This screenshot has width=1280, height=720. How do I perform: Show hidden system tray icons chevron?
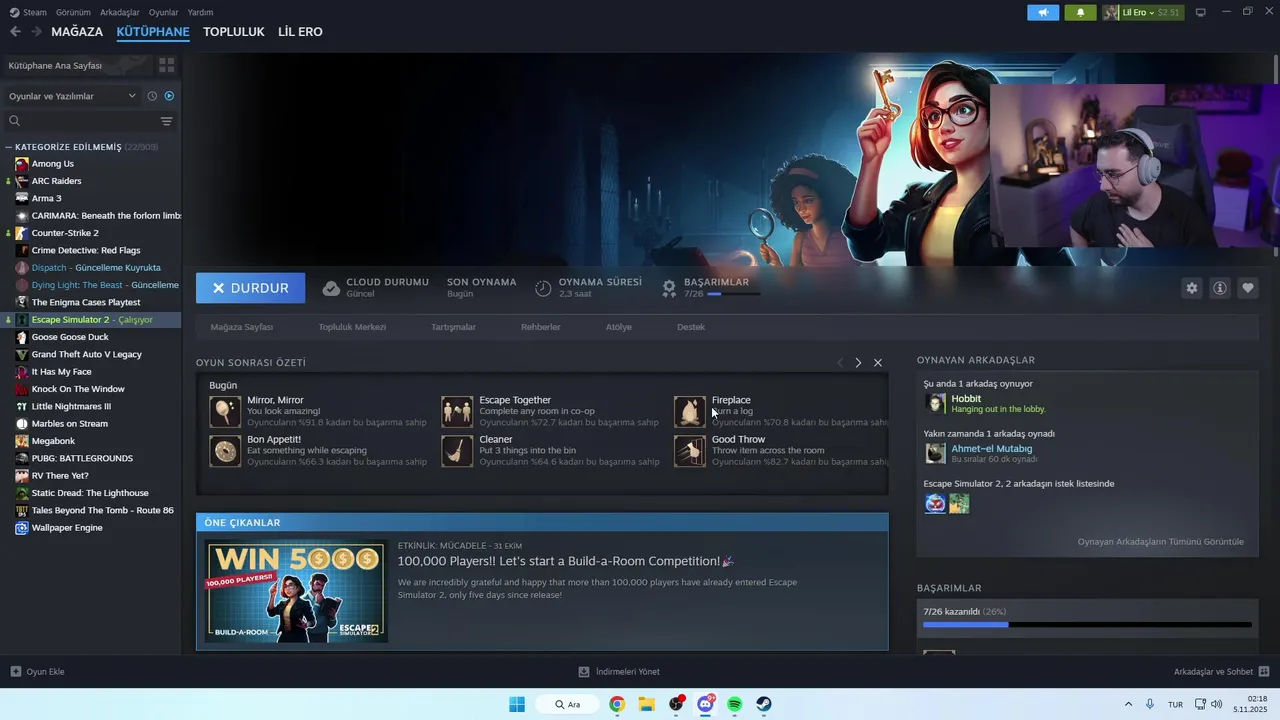1129,704
